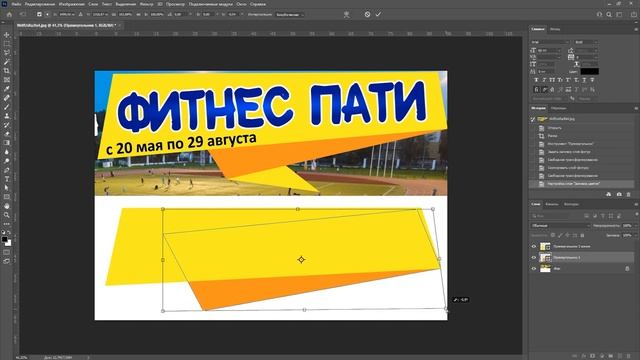This screenshot has width=640, height=360.
Task: Switch warp mode toggle in options bar
Action: tap(347, 14)
